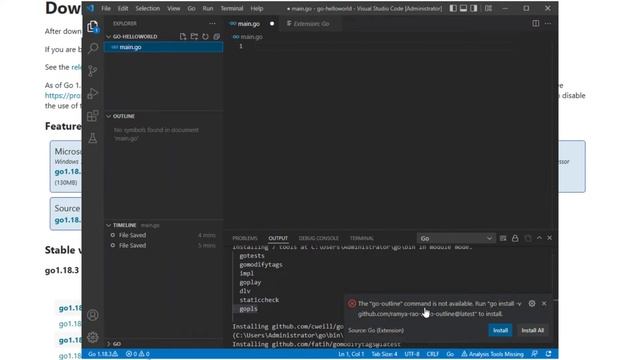Screen dimensions: 640x360
Task: Open feedback icon in status bar
Action: click(x=534, y=354)
